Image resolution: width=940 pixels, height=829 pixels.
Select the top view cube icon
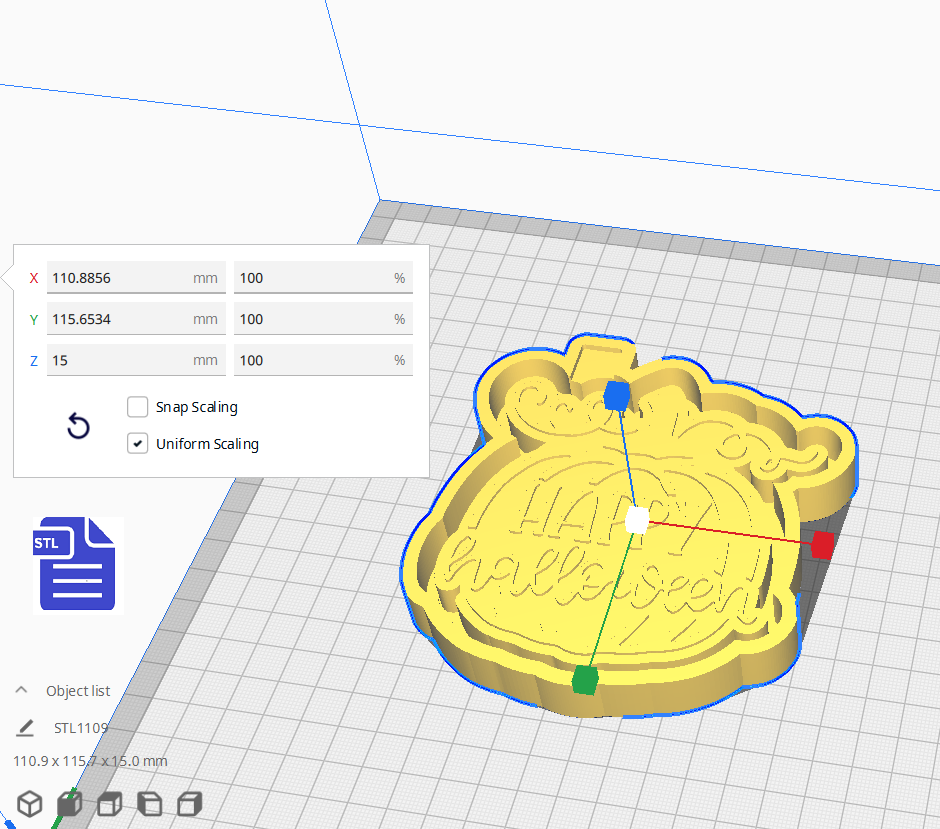coord(109,803)
